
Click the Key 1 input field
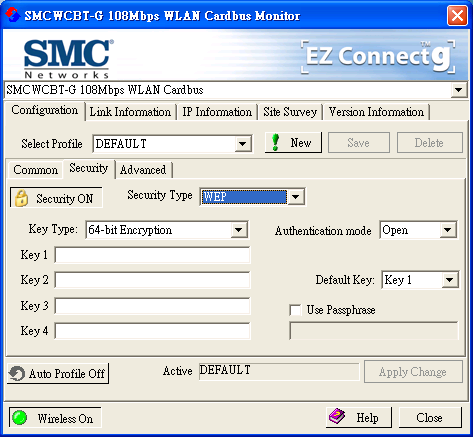click(x=152, y=255)
